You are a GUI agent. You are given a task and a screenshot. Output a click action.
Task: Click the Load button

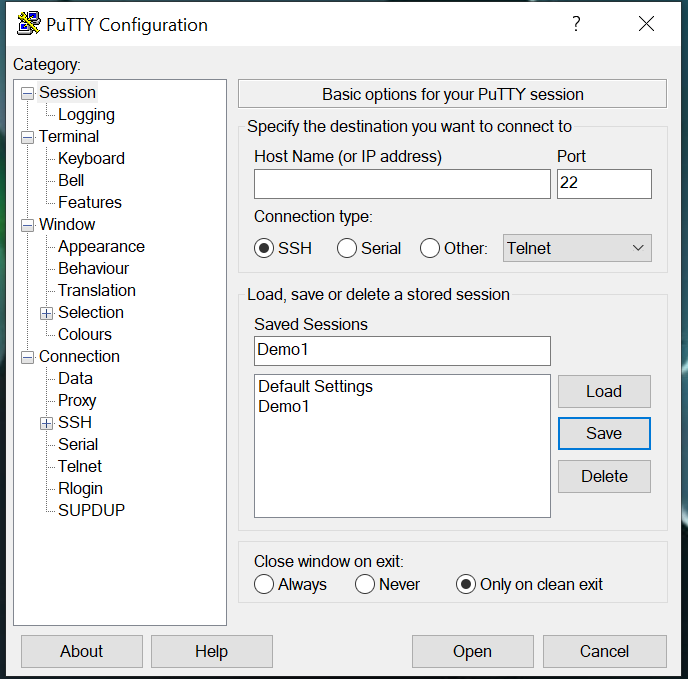(x=604, y=392)
